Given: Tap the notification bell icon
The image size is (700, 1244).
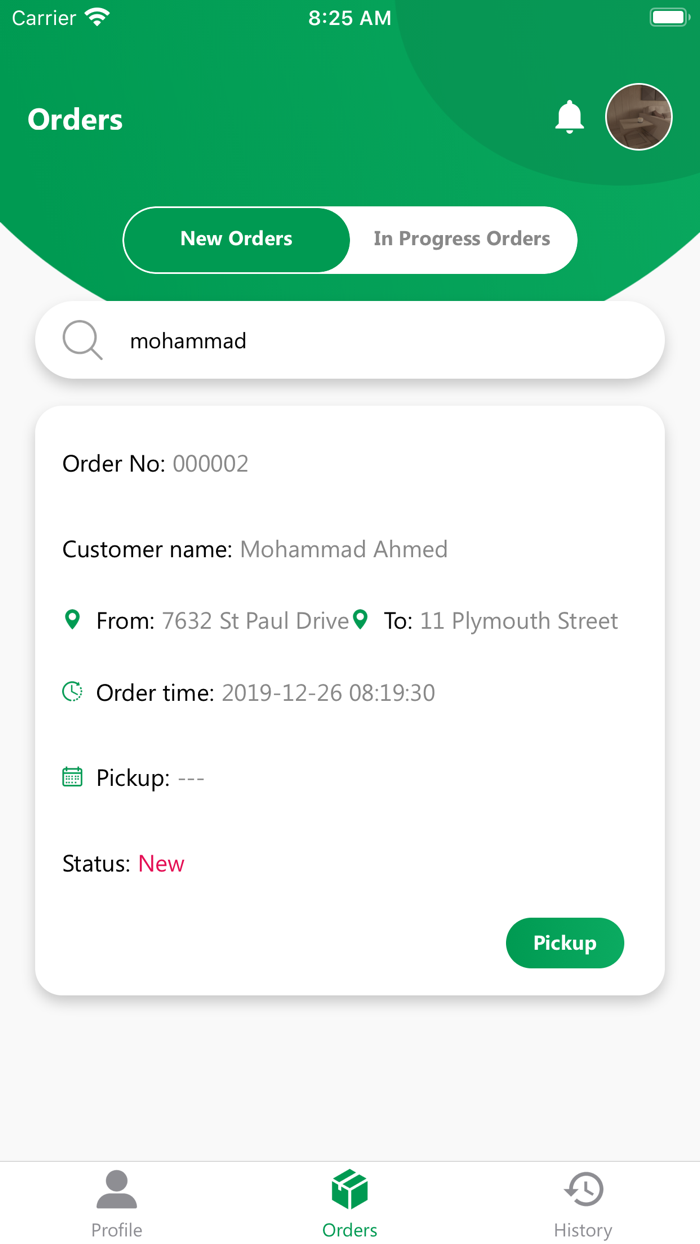Looking at the screenshot, I should 569,117.
